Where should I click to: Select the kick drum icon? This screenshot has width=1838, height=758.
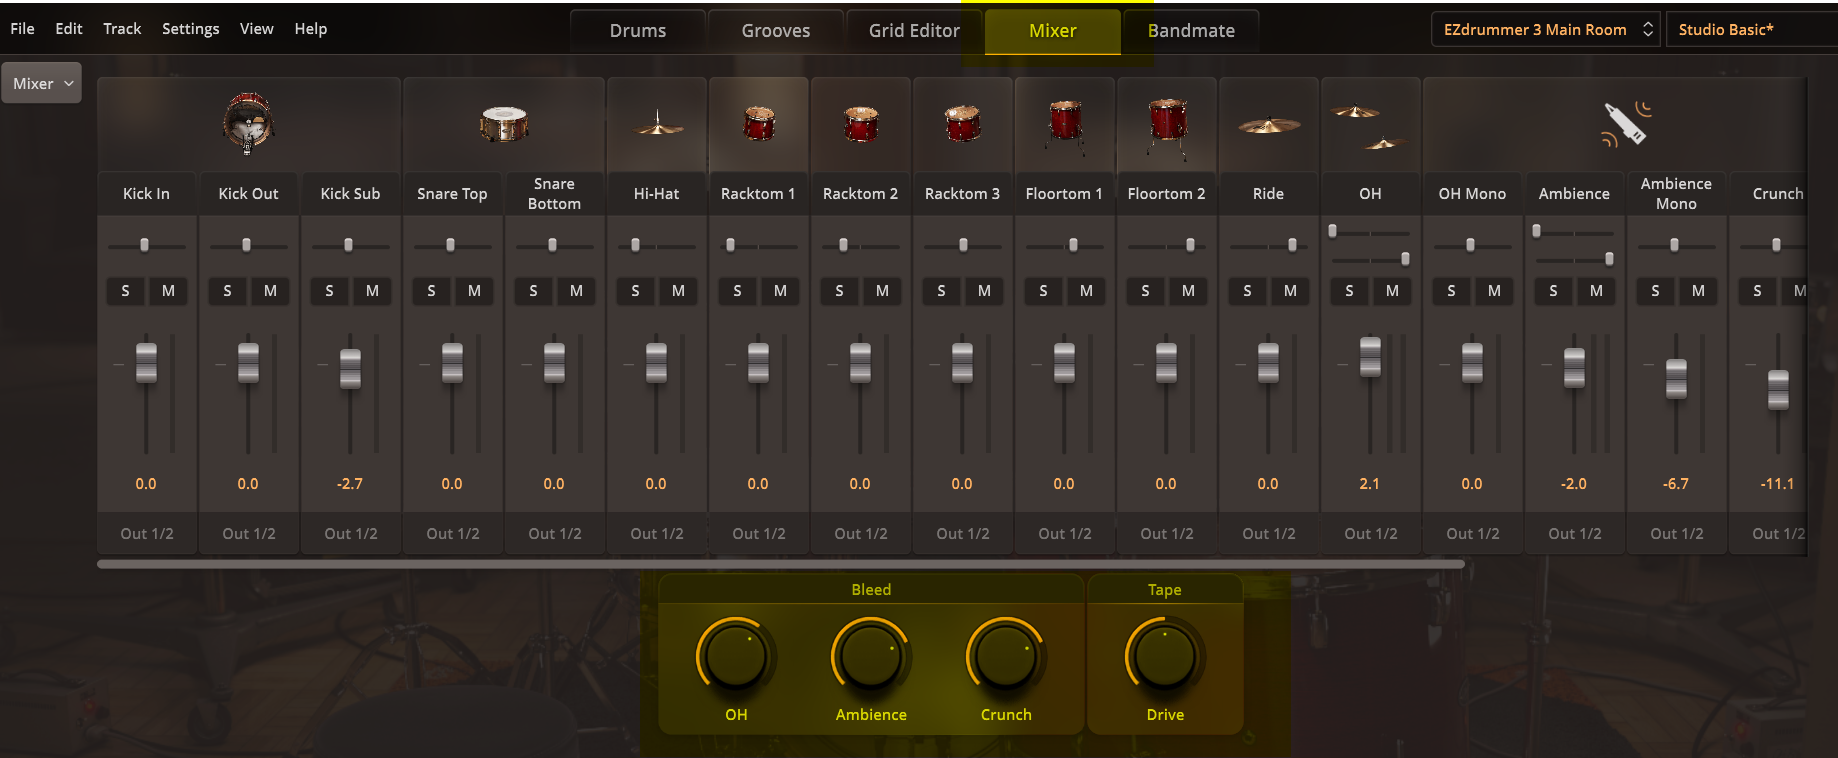pos(248,124)
